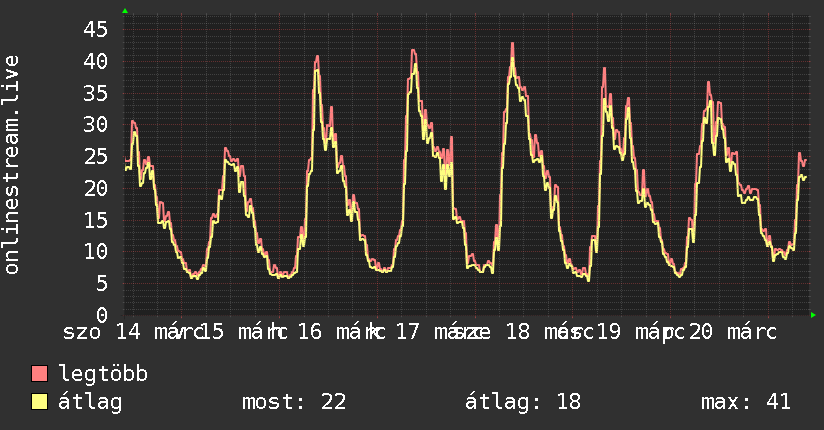Click the y-axis label 30

[96, 125]
